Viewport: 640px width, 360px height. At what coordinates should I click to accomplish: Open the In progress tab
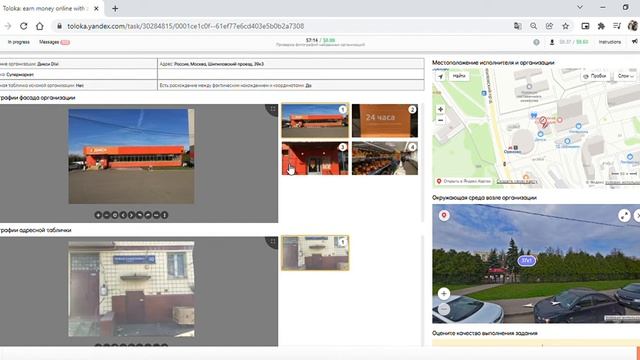click(19, 42)
